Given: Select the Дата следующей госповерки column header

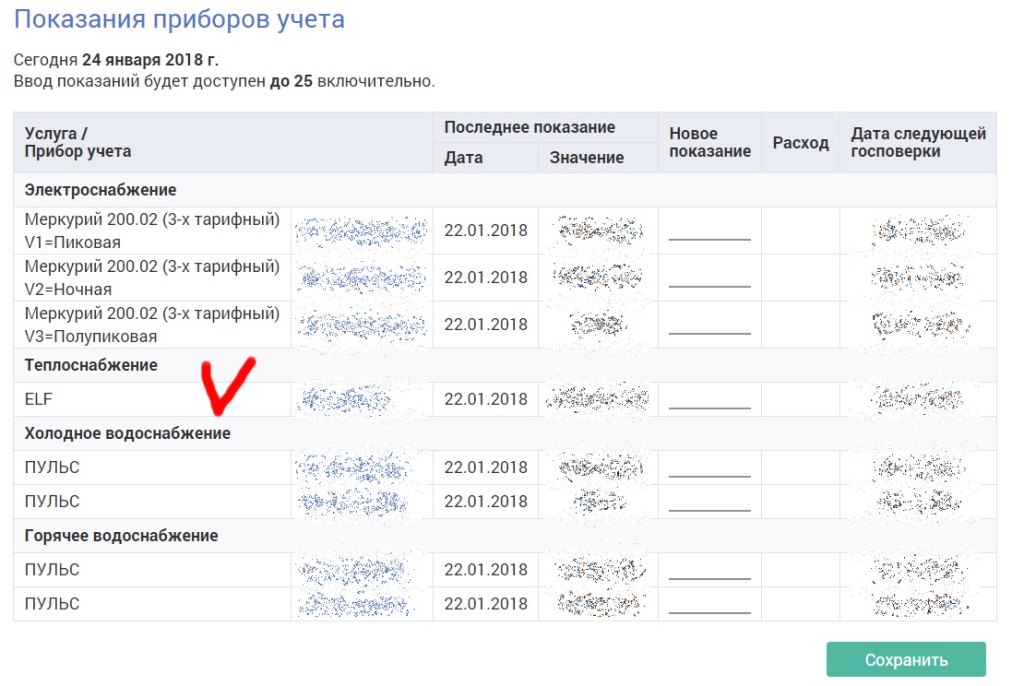Looking at the screenshot, I should click(918, 143).
